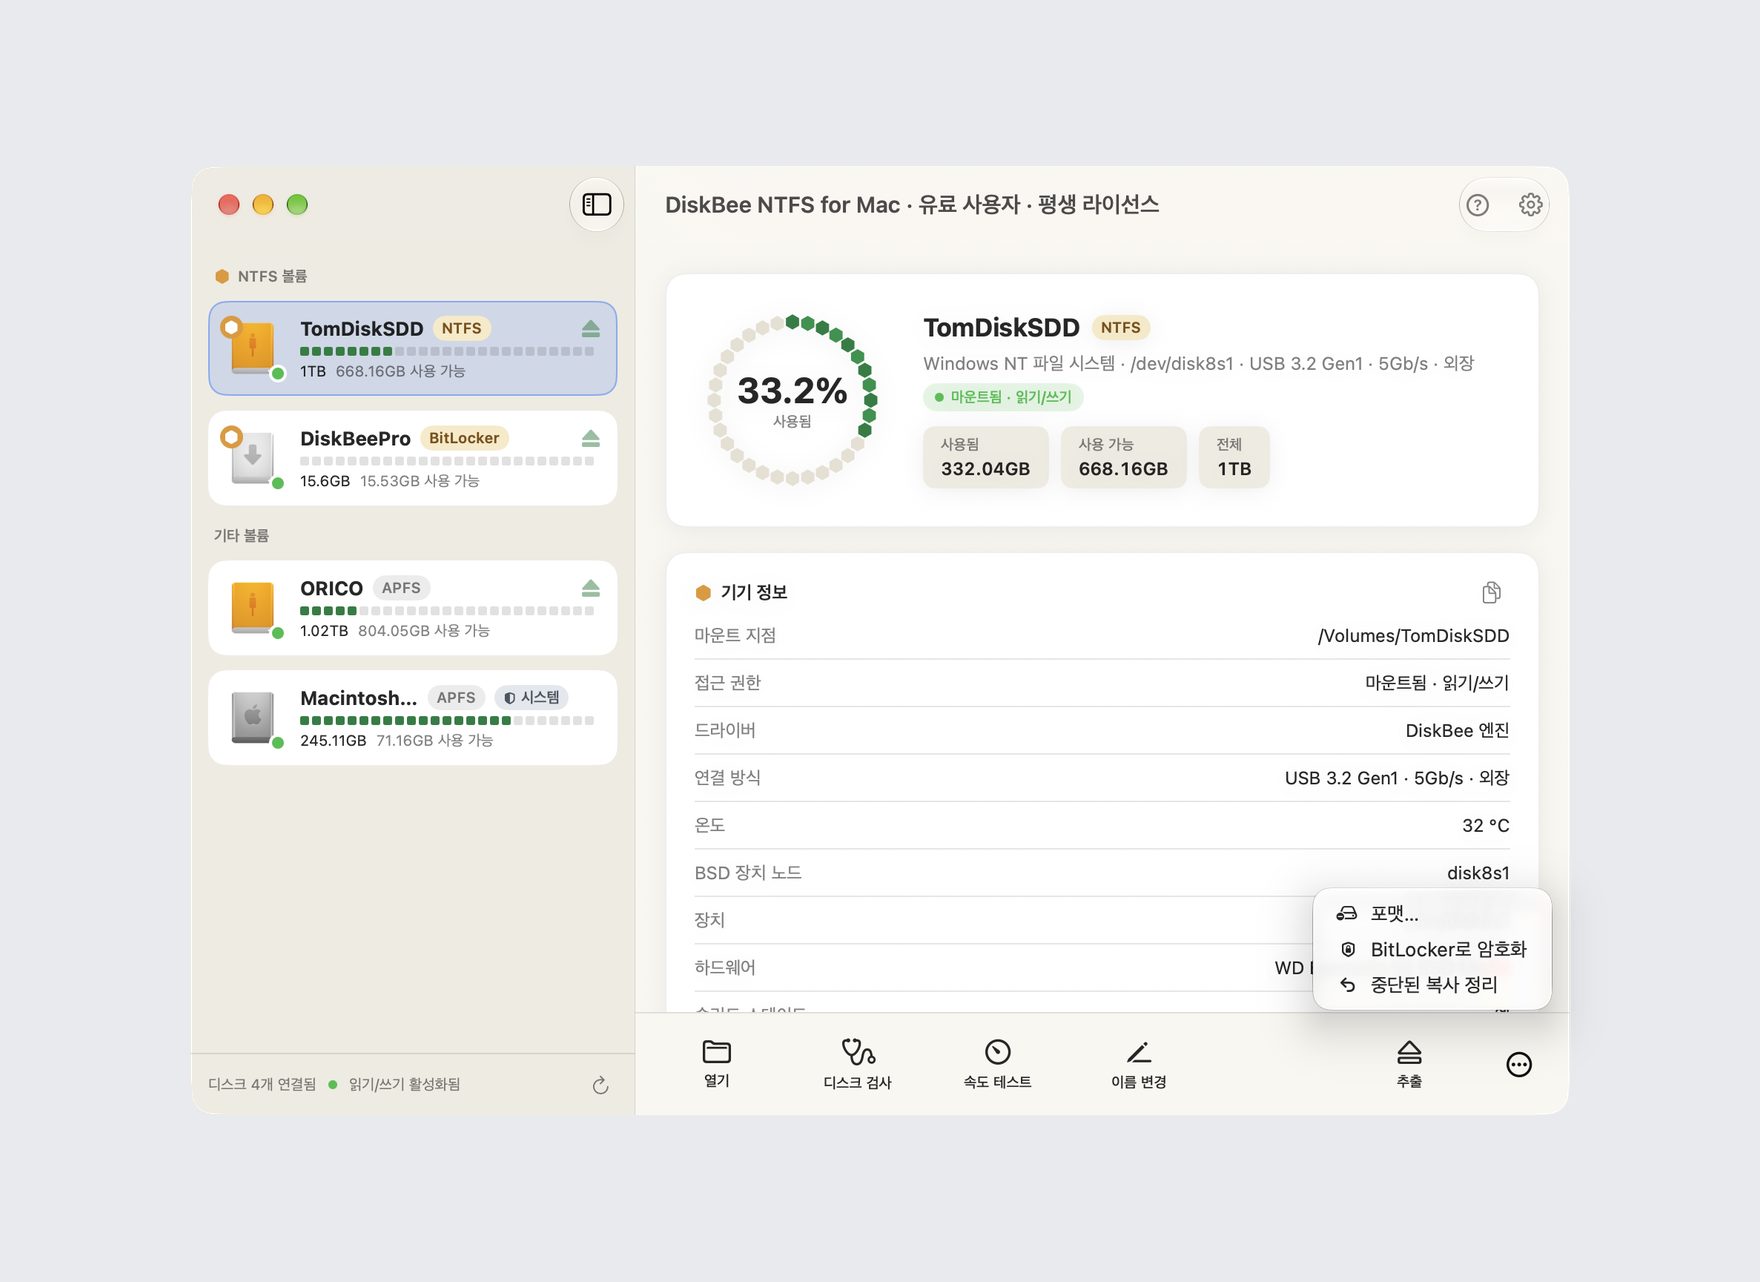Click the /Volumes/TomDiskSDD mount point value

(1413, 636)
